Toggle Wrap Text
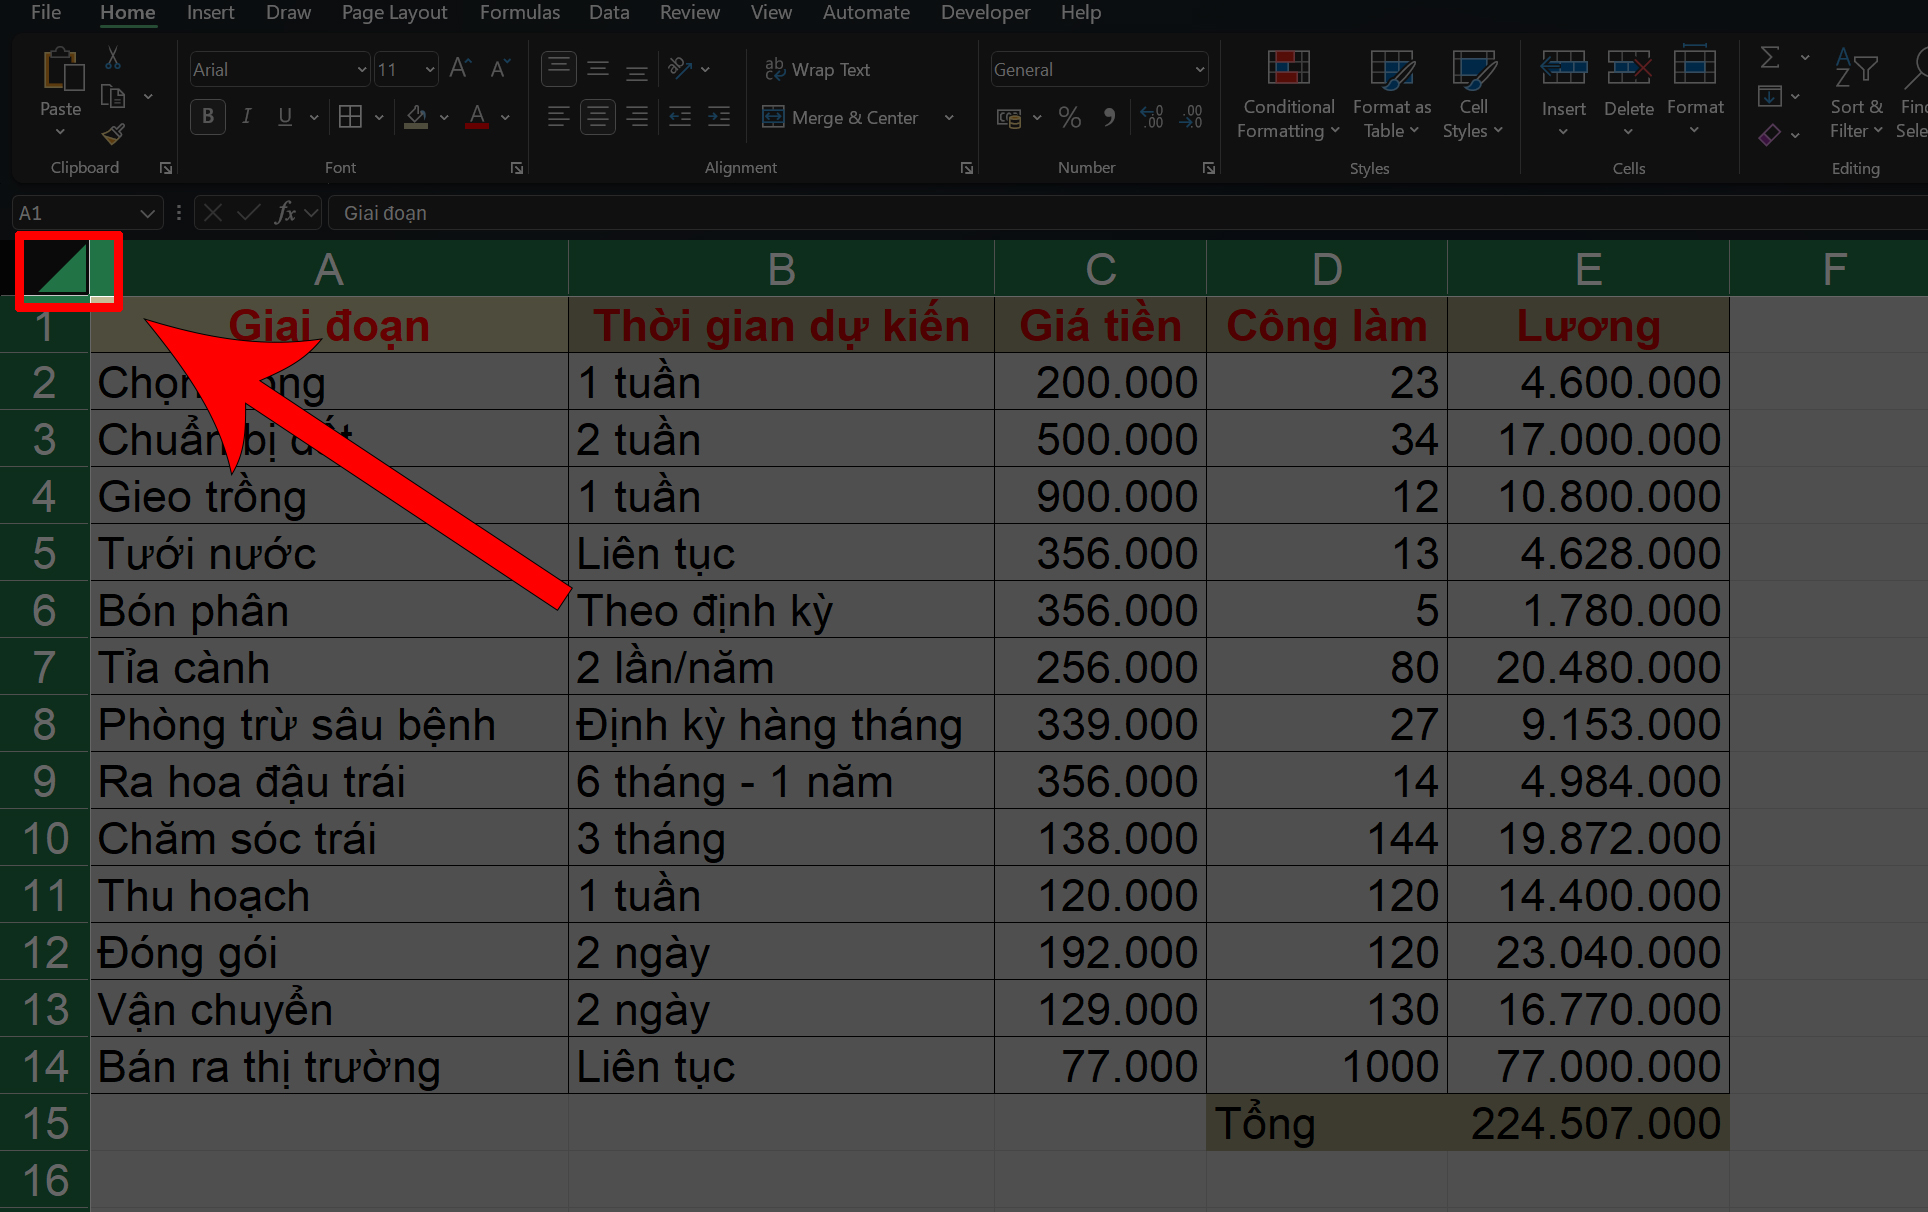The image size is (1928, 1212). point(817,69)
